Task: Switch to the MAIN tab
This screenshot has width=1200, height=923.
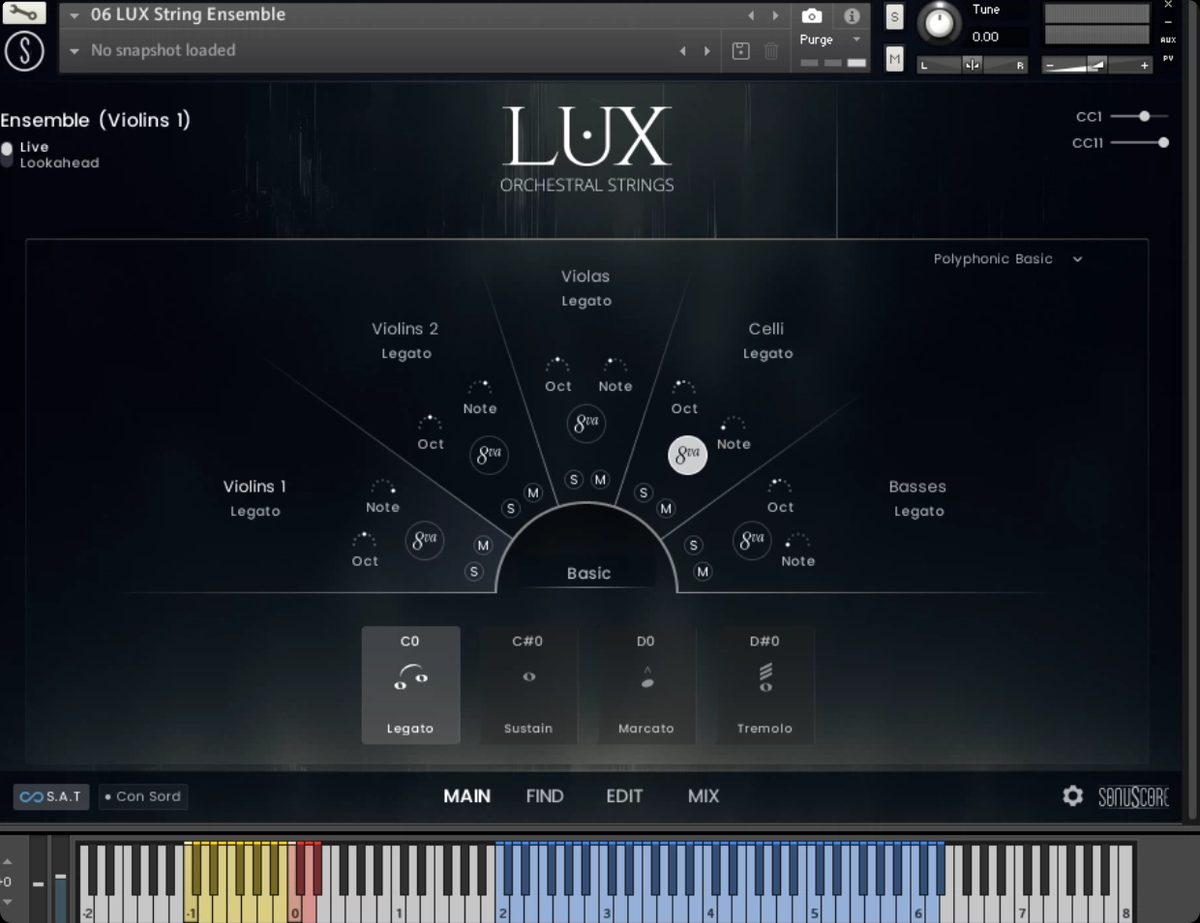Action: (467, 796)
